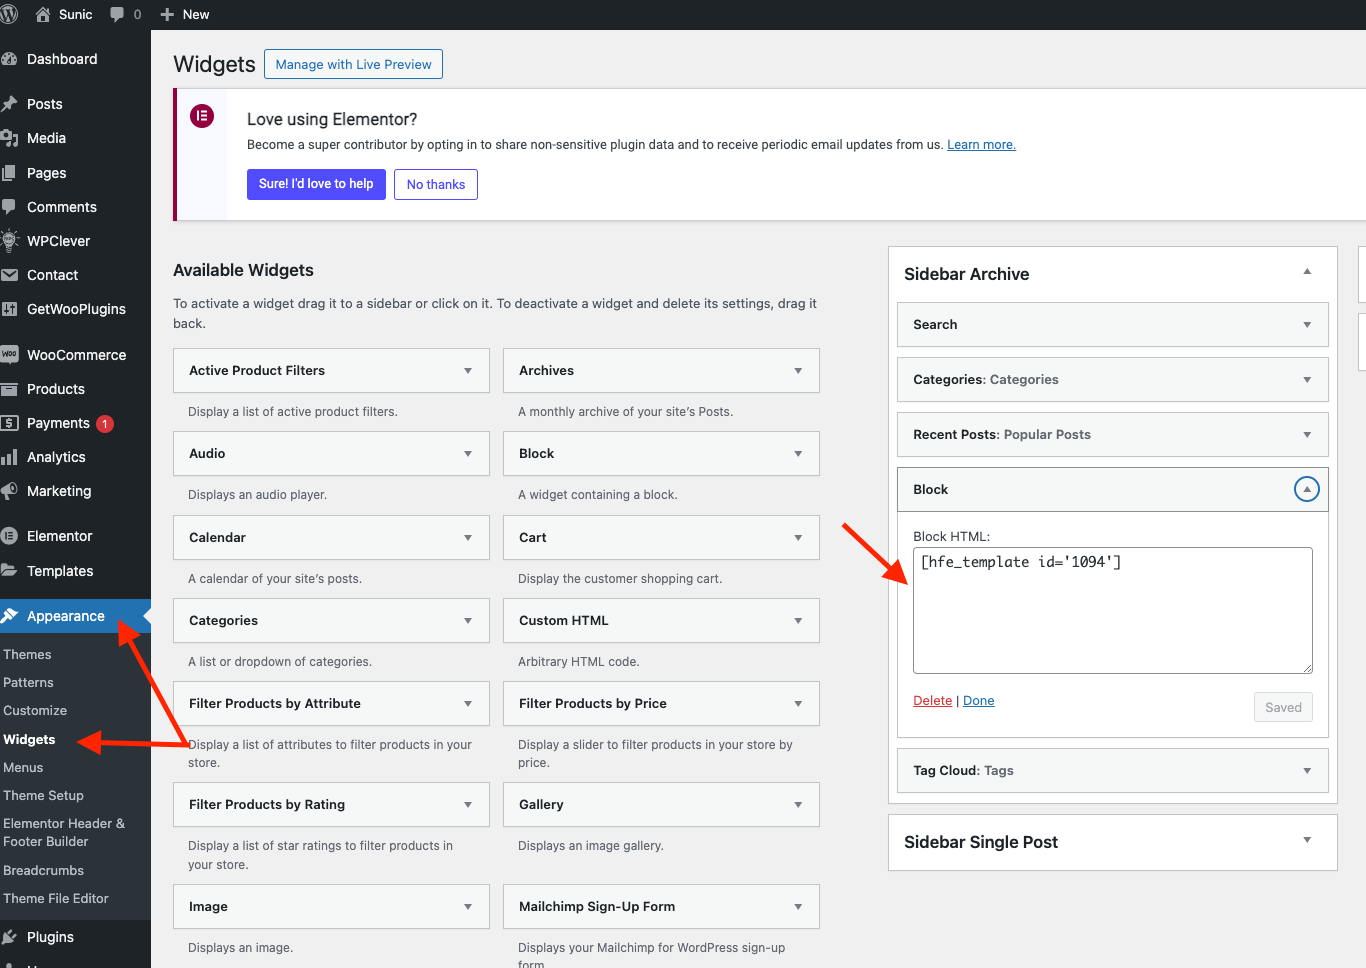
Task: Click the Elementor logo icon in notice
Action: coord(202,116)
